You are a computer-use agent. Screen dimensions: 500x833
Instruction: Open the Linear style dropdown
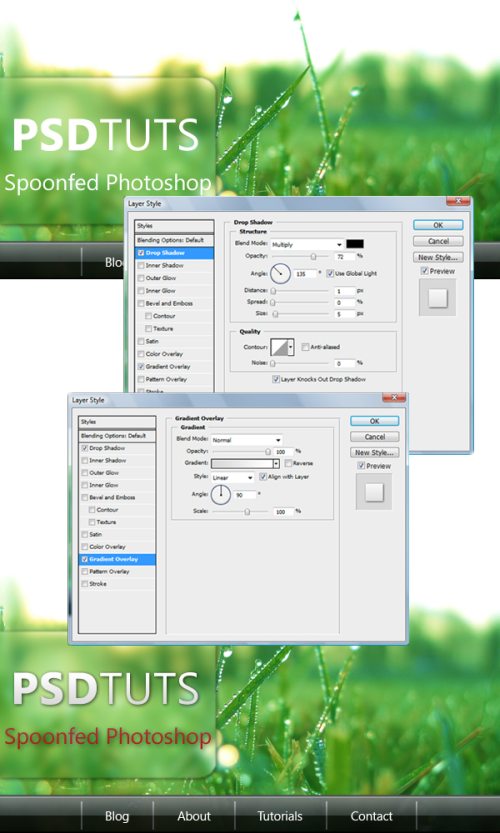232,478
